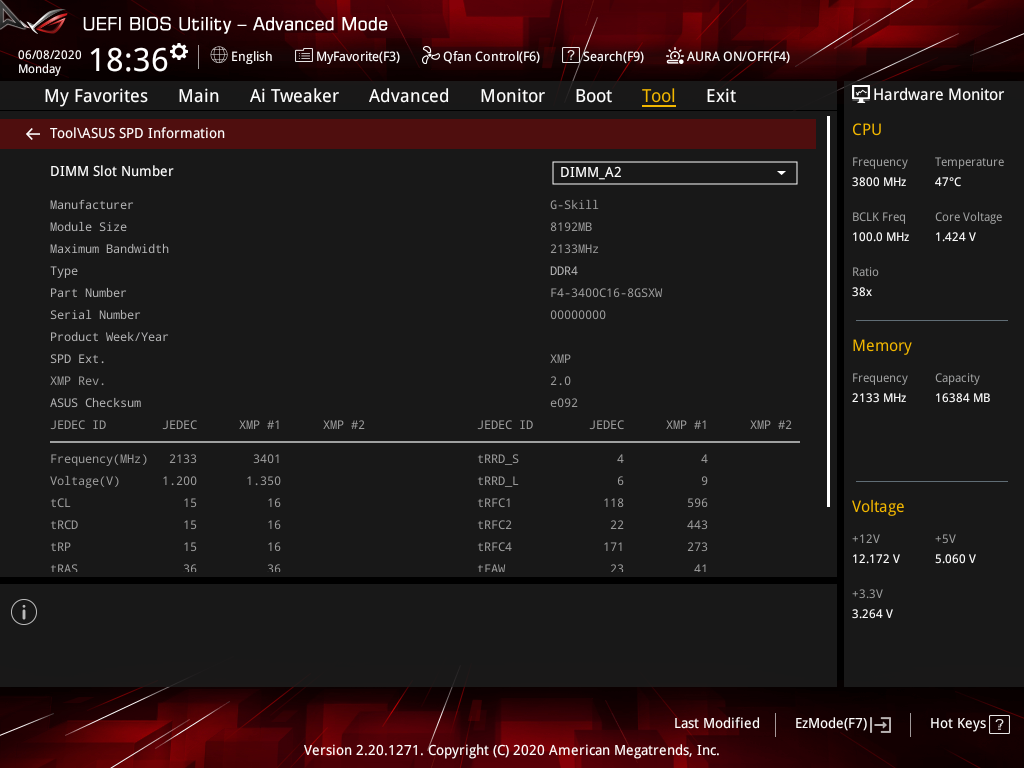Viewport: 1024px width, 768px height.
Task: Click the tRP row label
Action: [60, 547]
